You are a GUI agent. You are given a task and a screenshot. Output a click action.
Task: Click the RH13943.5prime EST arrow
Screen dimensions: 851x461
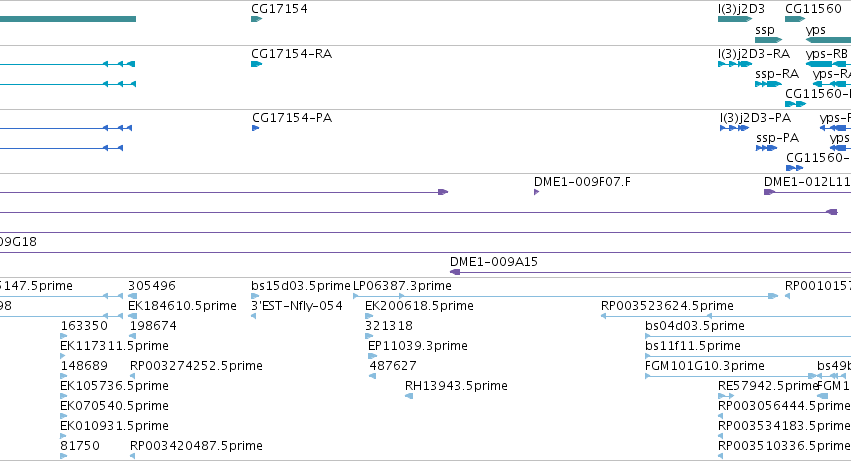[409, 396]
